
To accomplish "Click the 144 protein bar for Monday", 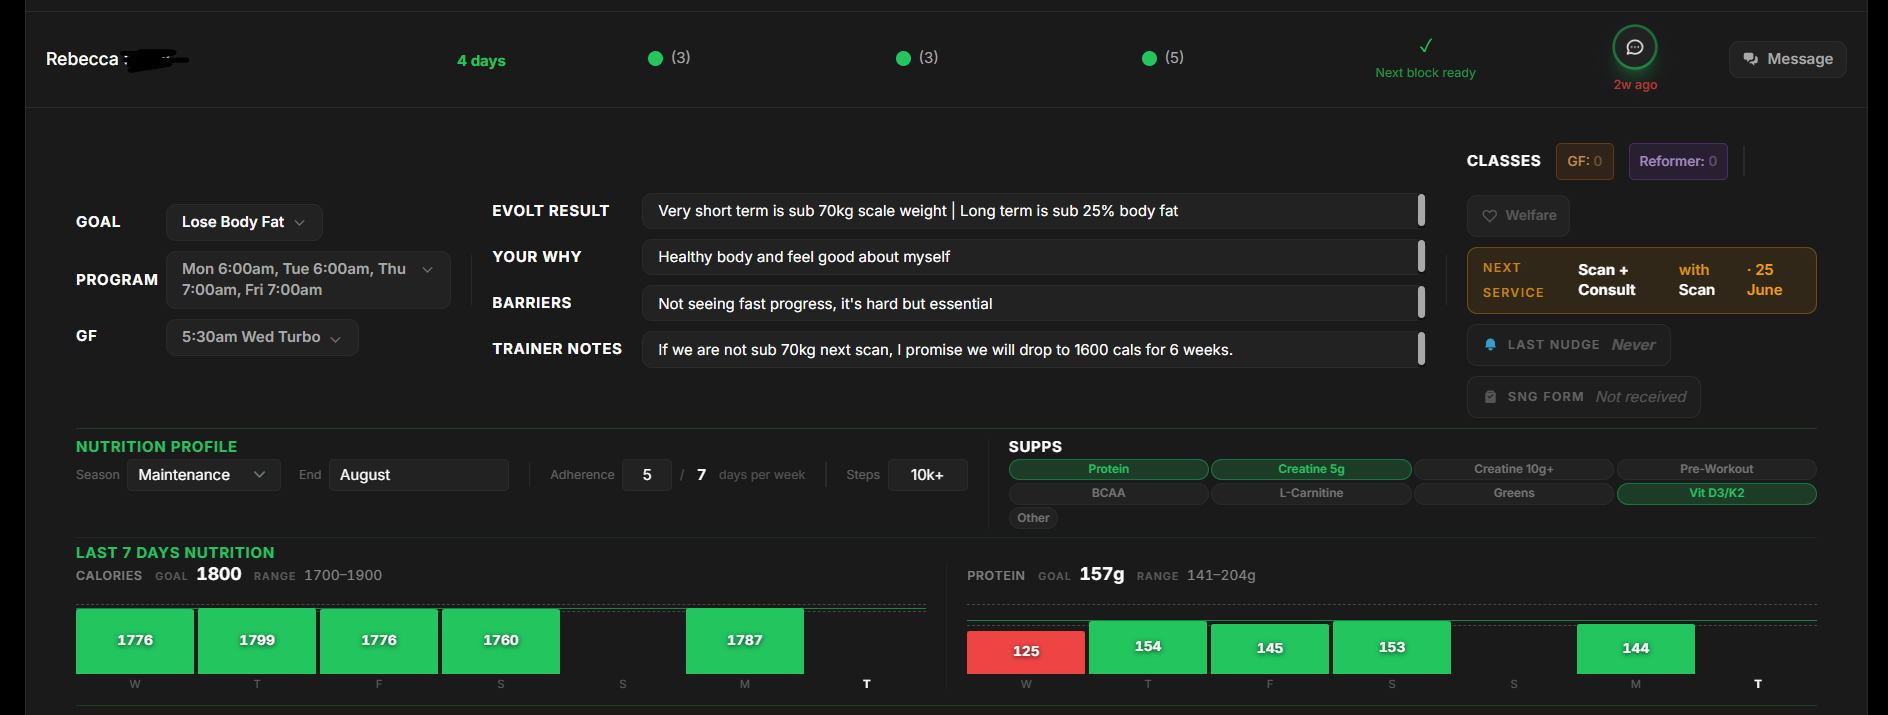I will [1636, 649].
